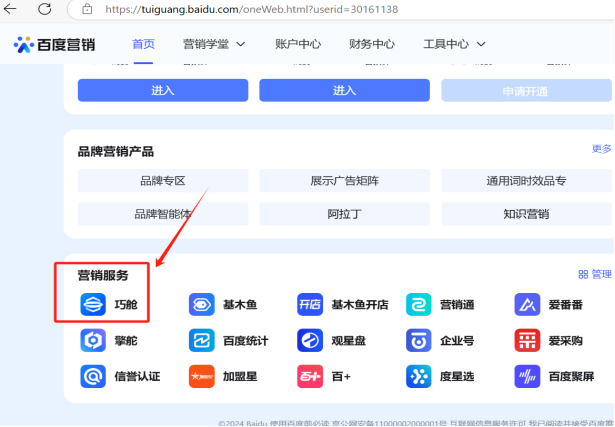Image resolution: width=615 pixels, height=427 pixels.
Task: Open the 营销学堂 menu
Action: point(206,44)
